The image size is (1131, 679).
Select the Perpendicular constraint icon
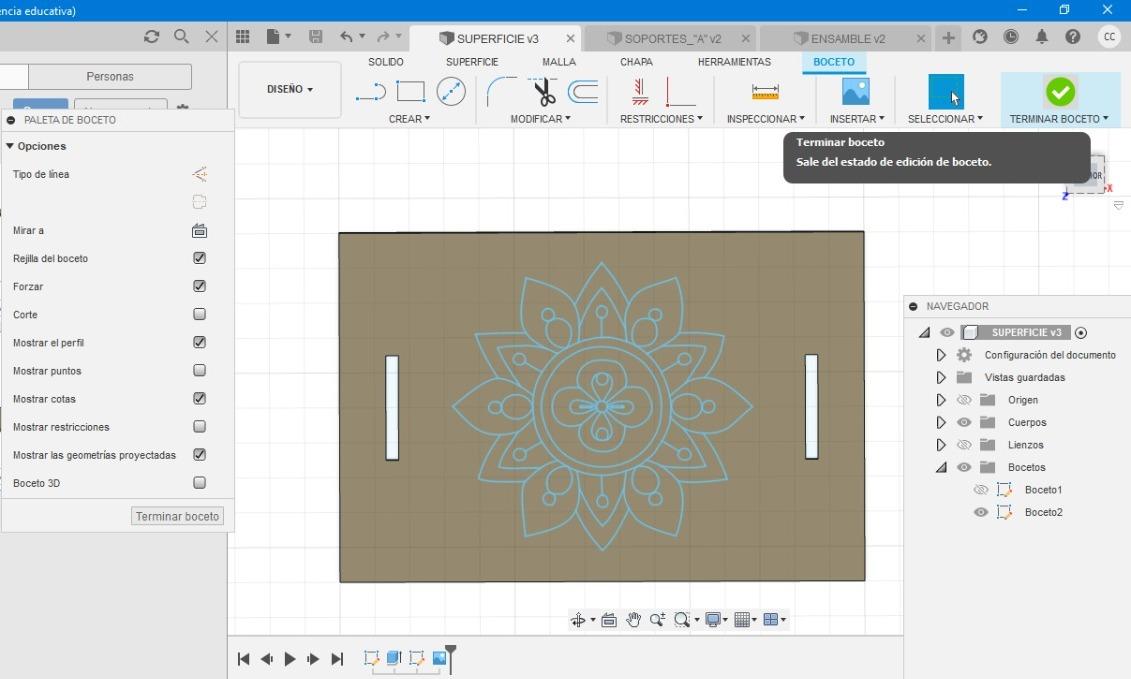679,92
